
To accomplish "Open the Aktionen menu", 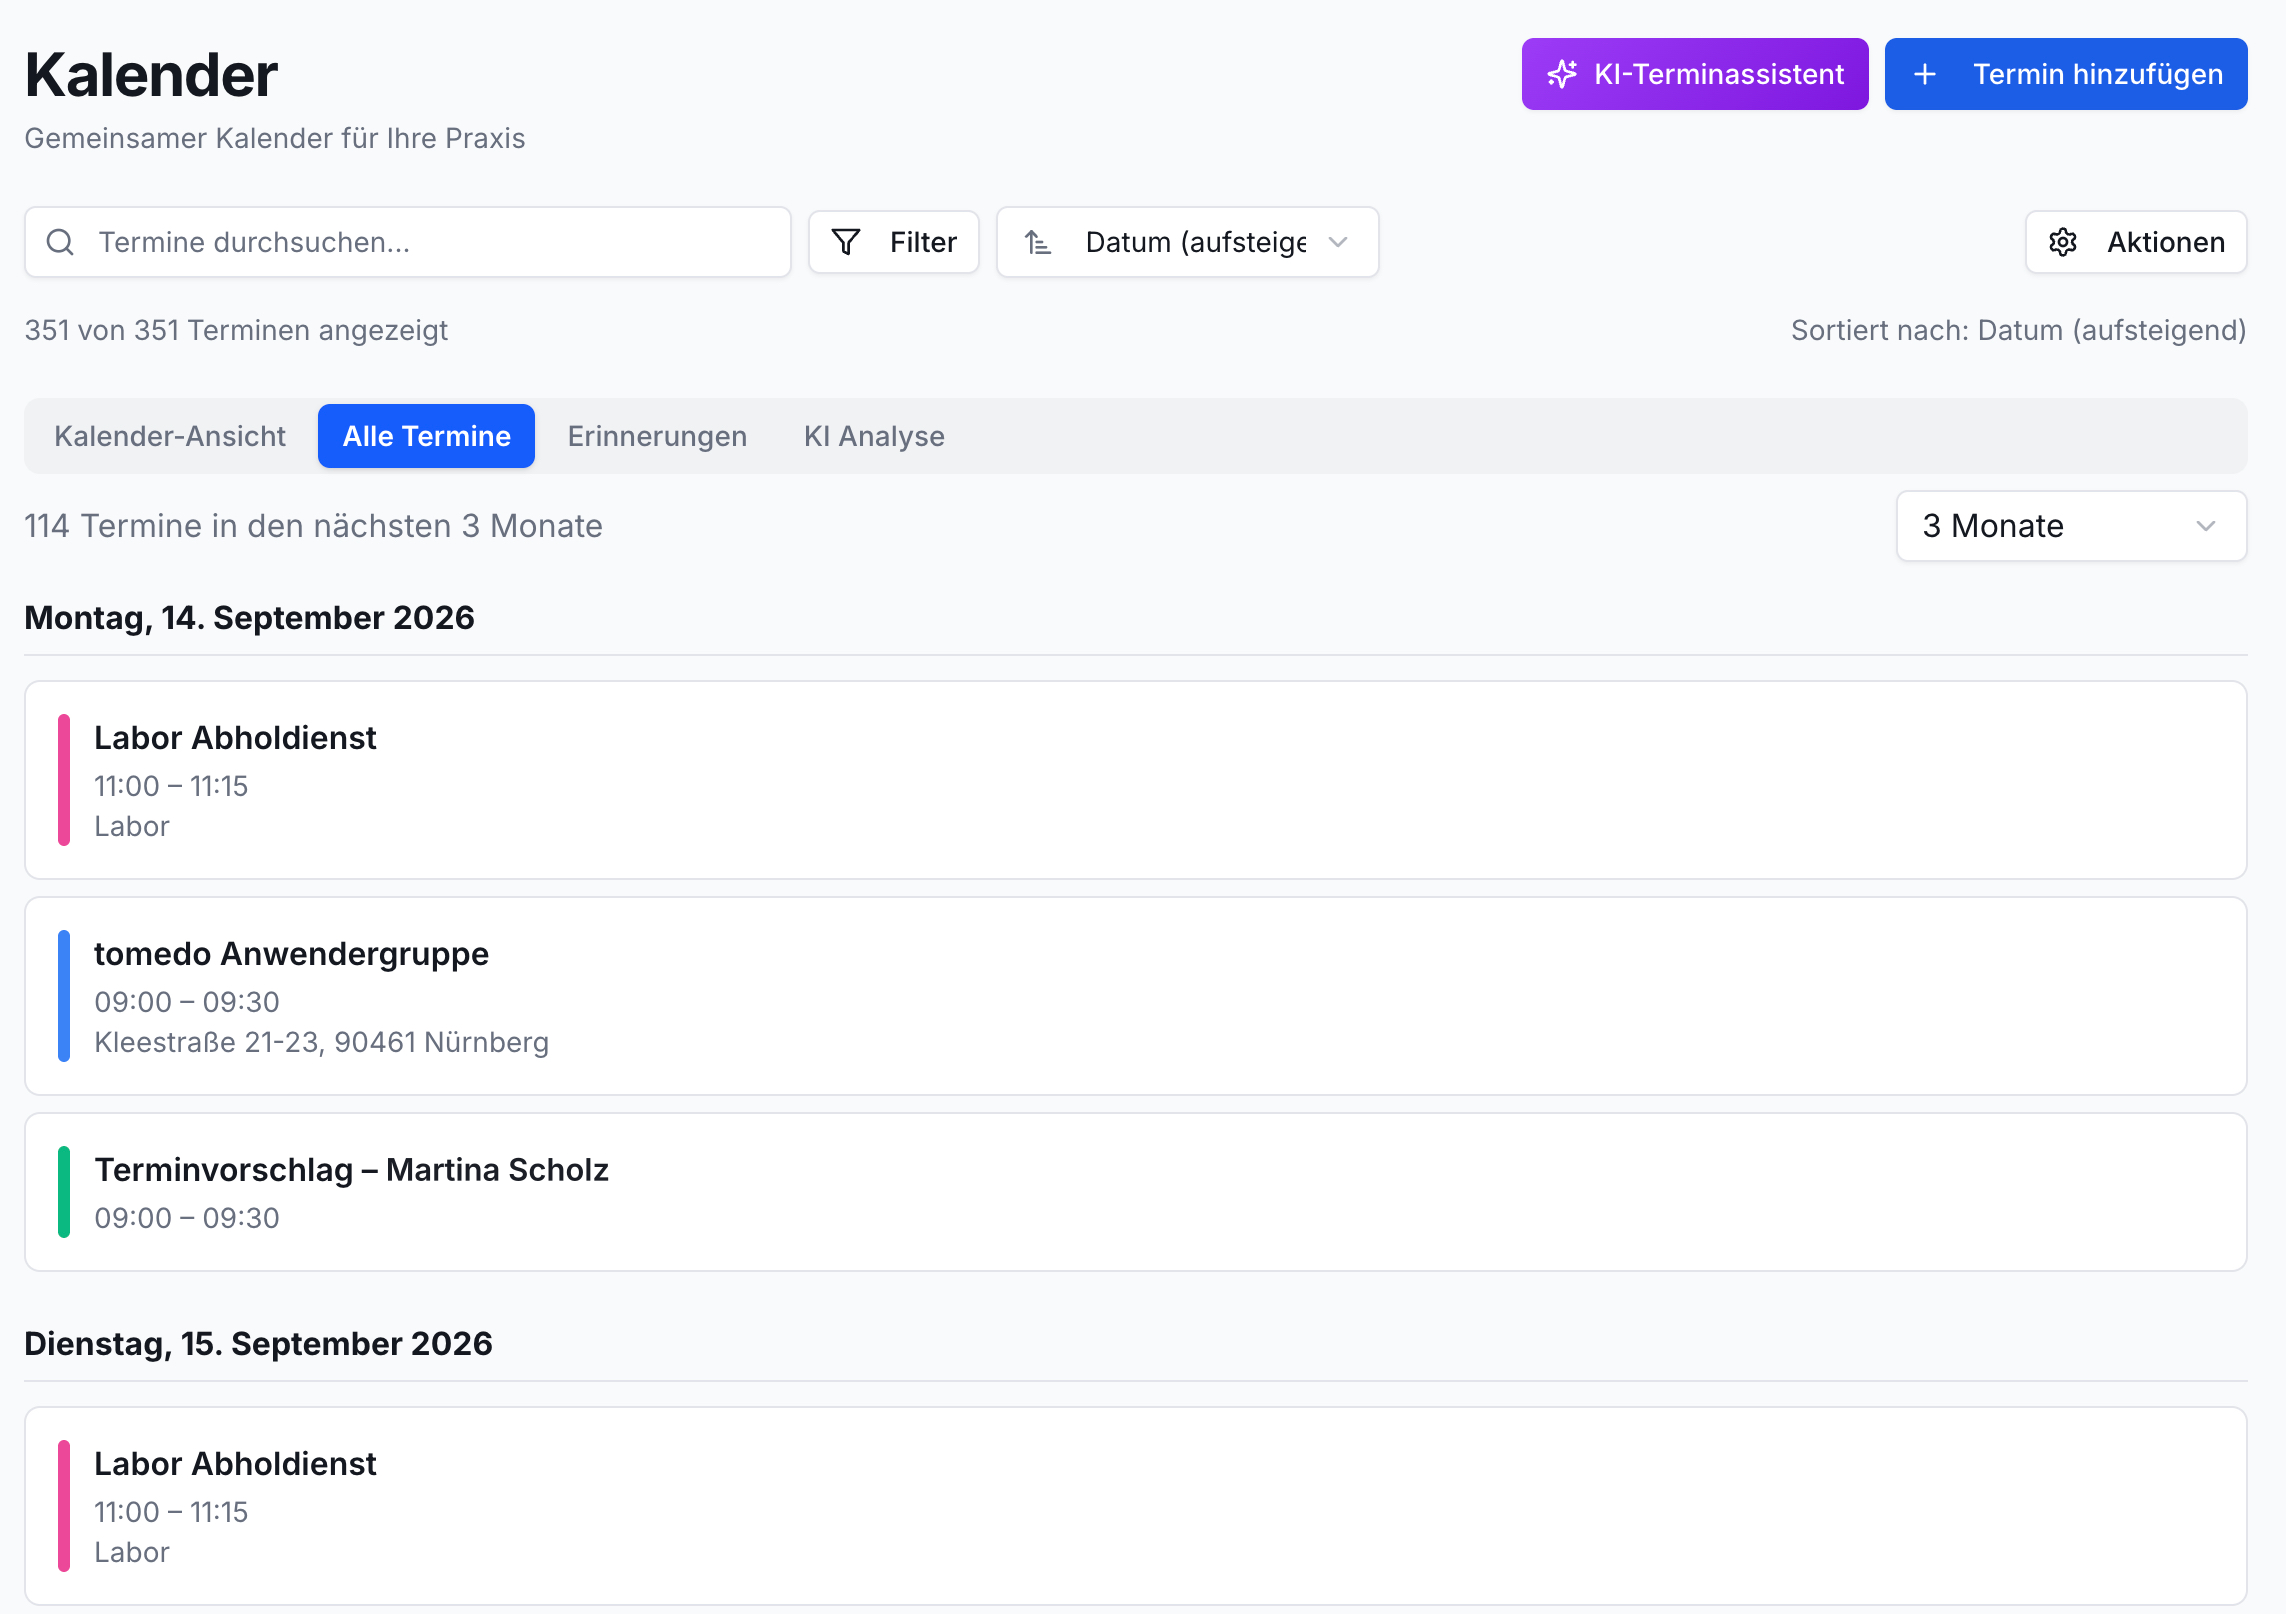I will point(2136,242).
